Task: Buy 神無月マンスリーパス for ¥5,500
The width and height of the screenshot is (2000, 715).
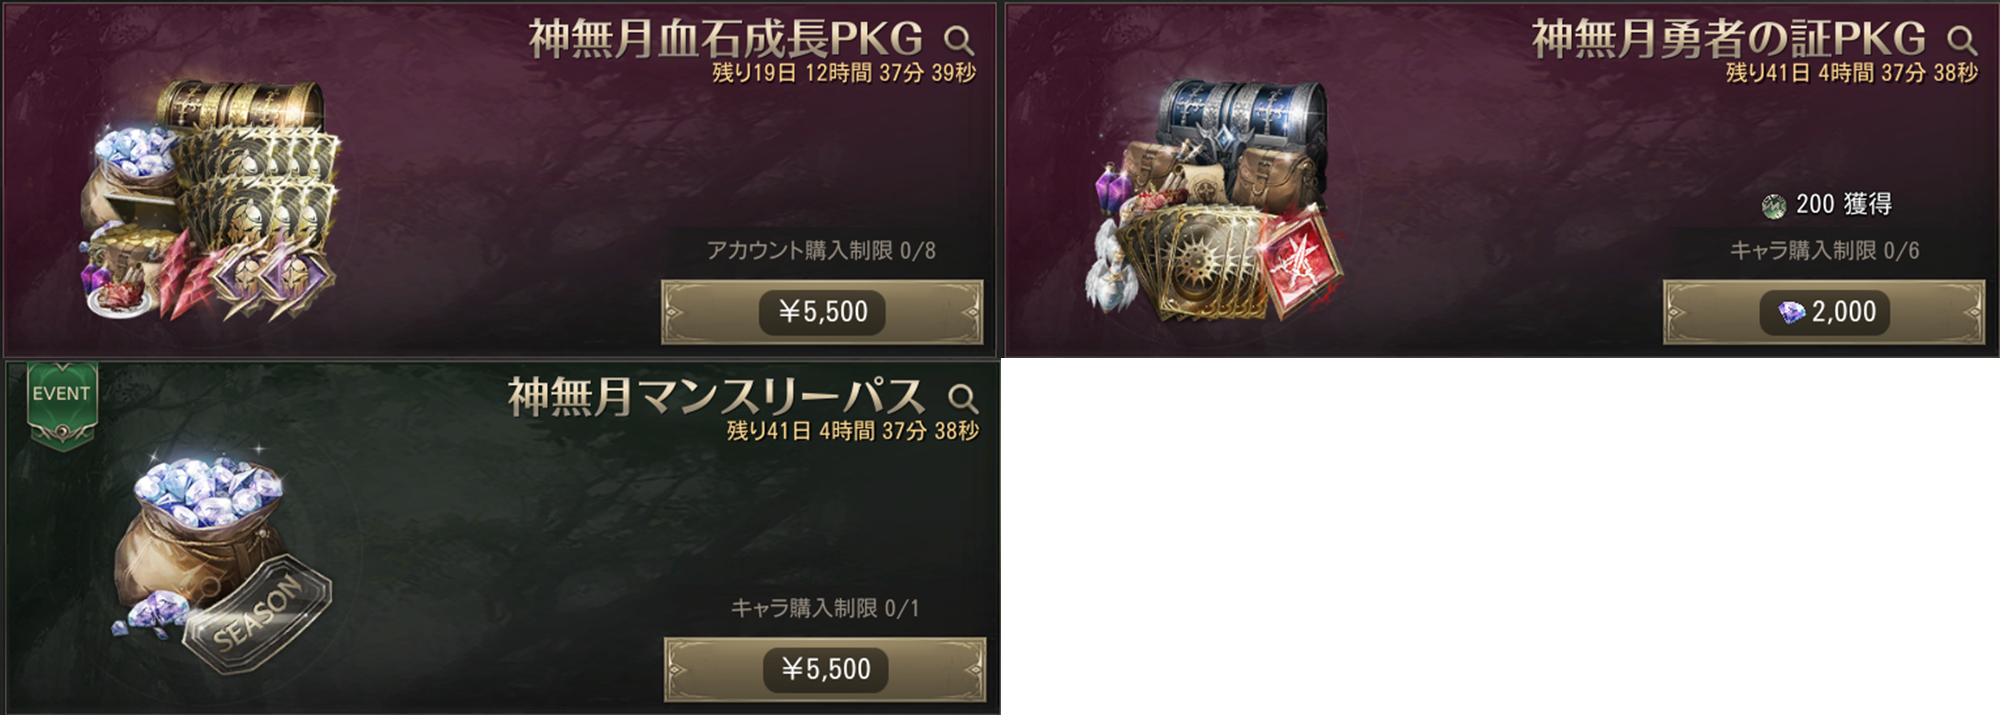Action: (x=825, y=669)
